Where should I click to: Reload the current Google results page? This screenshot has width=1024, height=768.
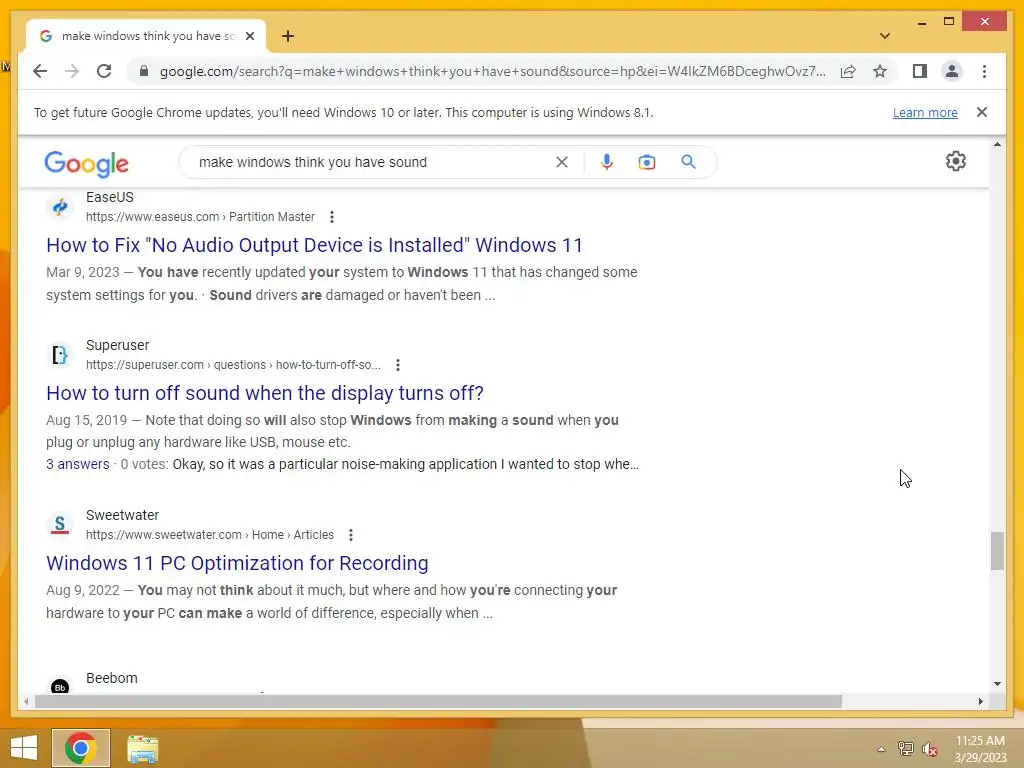tap(104, 71)
